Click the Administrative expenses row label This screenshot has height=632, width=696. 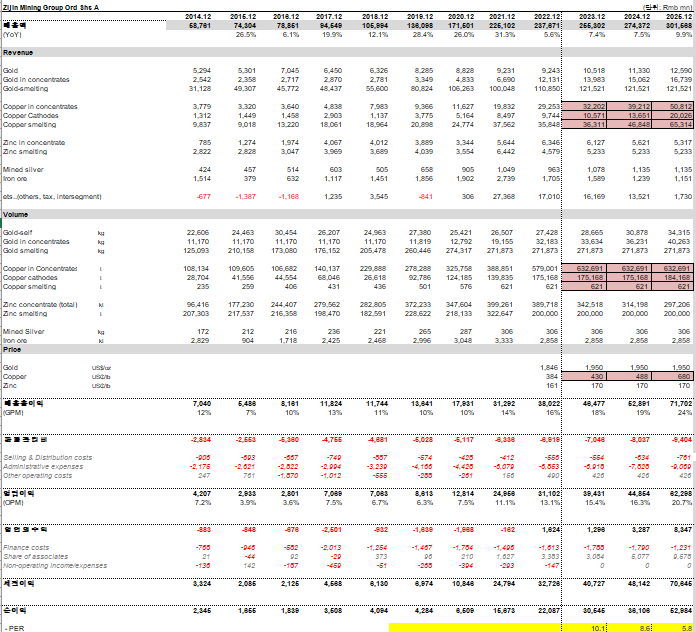click(x=43, y=466)
